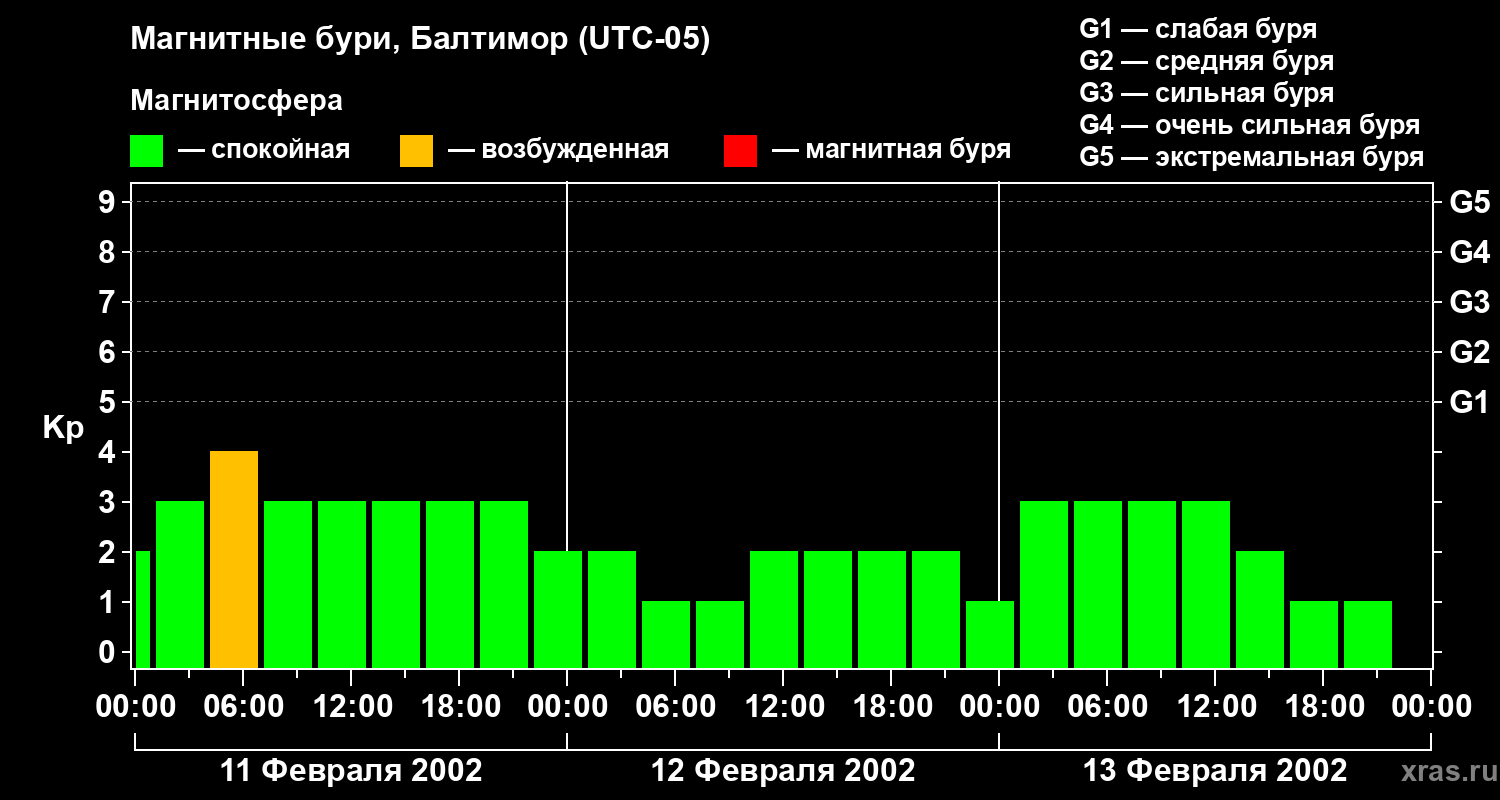Select the orange Kp 4 bar on 11 February
The image size is (1500, 800).
click(234, 559)
